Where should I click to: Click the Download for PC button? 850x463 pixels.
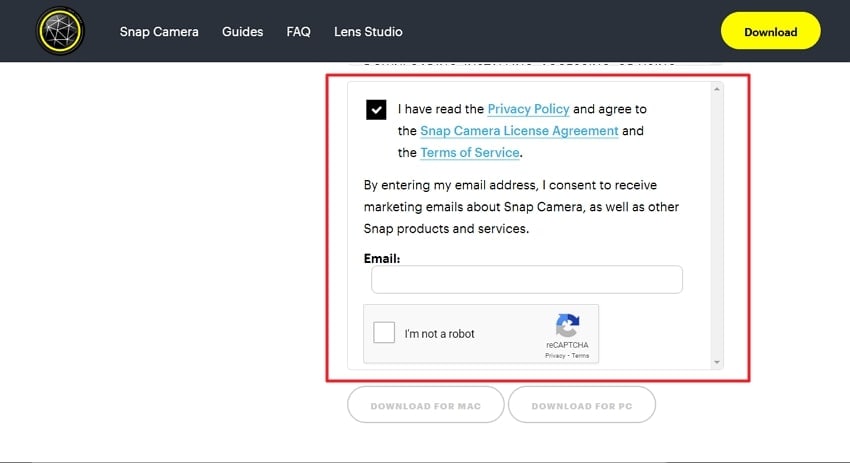coord(581,406)
